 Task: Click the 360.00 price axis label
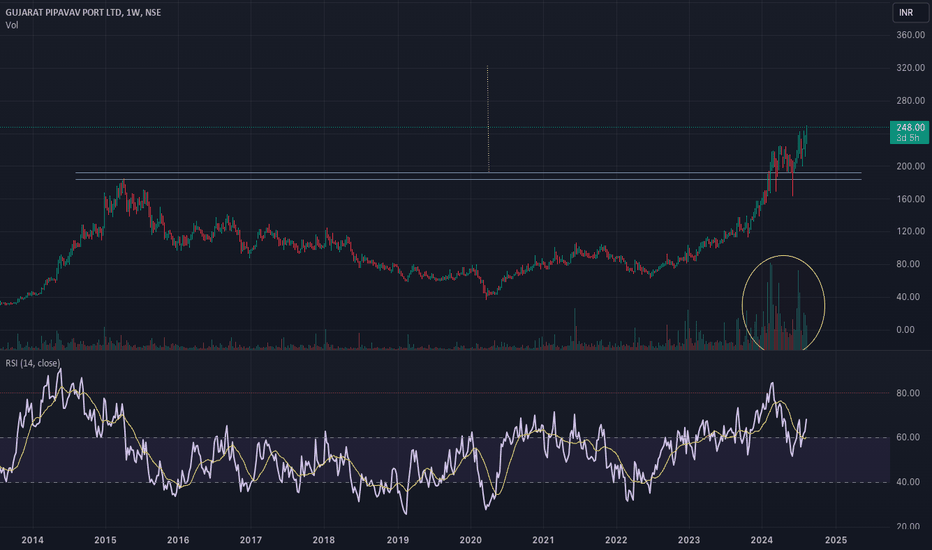click(x=910, y=35)
